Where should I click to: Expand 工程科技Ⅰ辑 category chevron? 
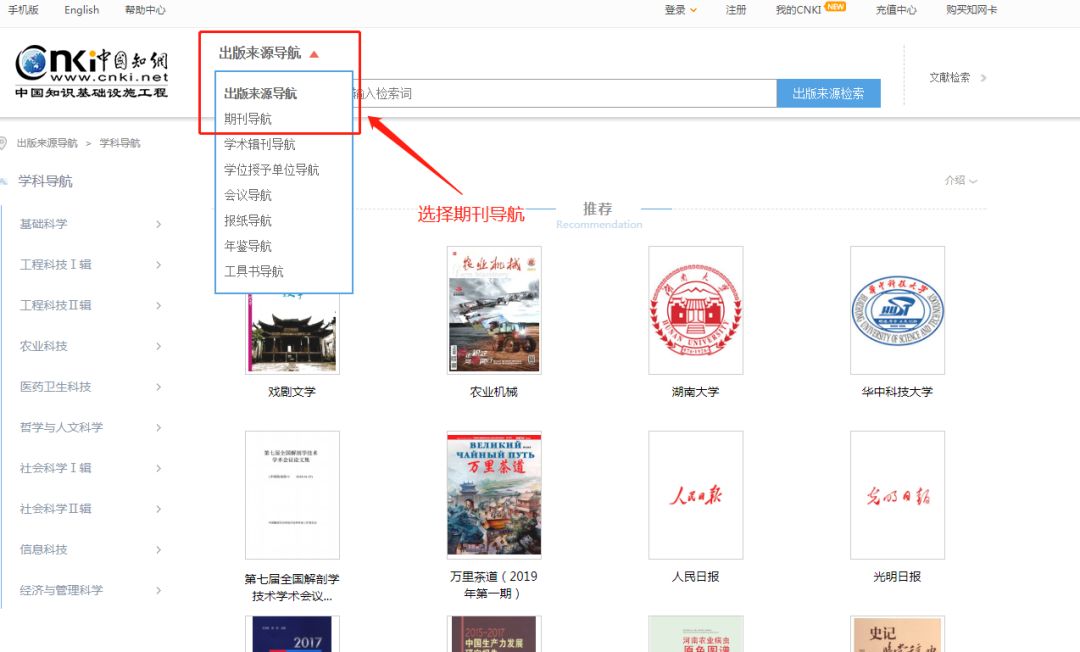158,265
